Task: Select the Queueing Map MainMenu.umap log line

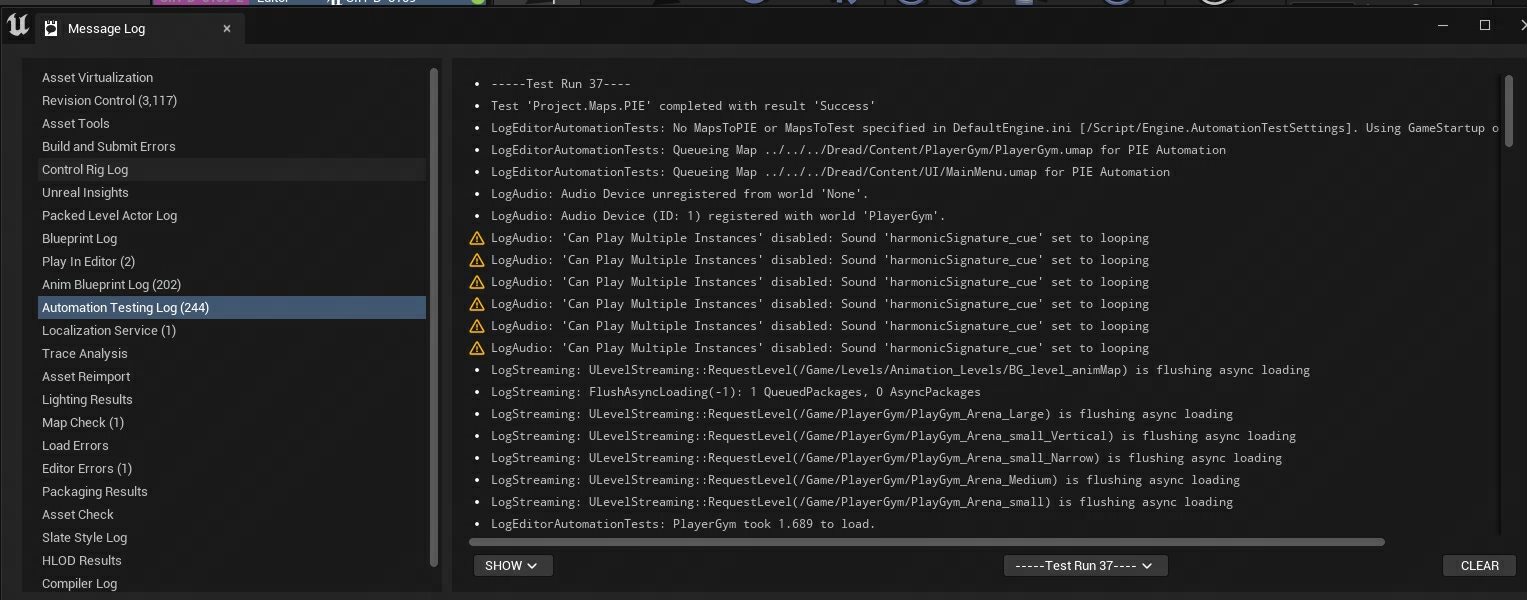Action: tap(830, 172)
